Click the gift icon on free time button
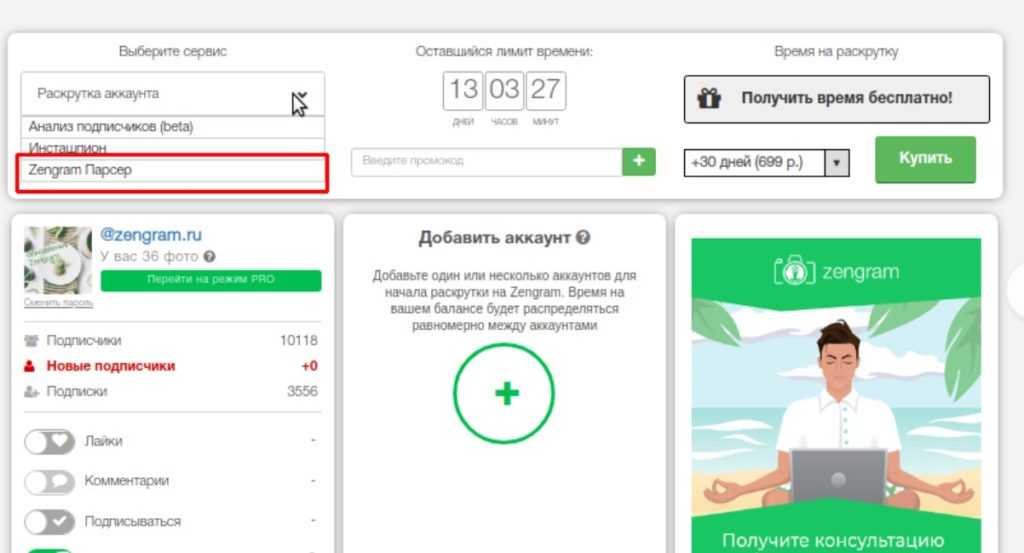The width and height of the screenshot is (1024, 553). [x=709, y=99]
